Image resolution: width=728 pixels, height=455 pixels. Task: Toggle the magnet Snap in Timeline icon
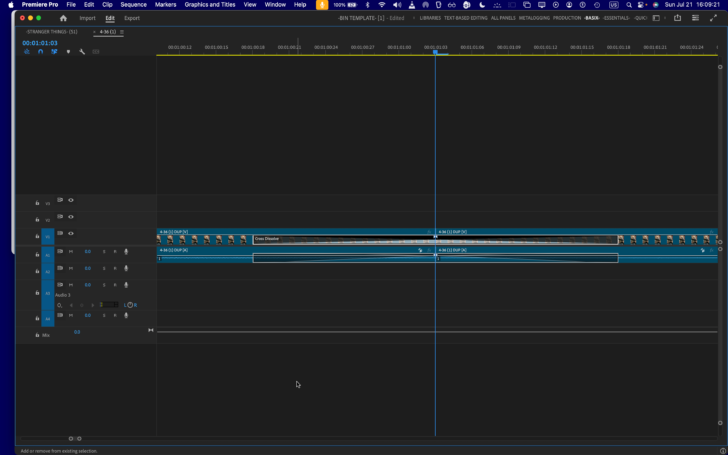point(40,51)
